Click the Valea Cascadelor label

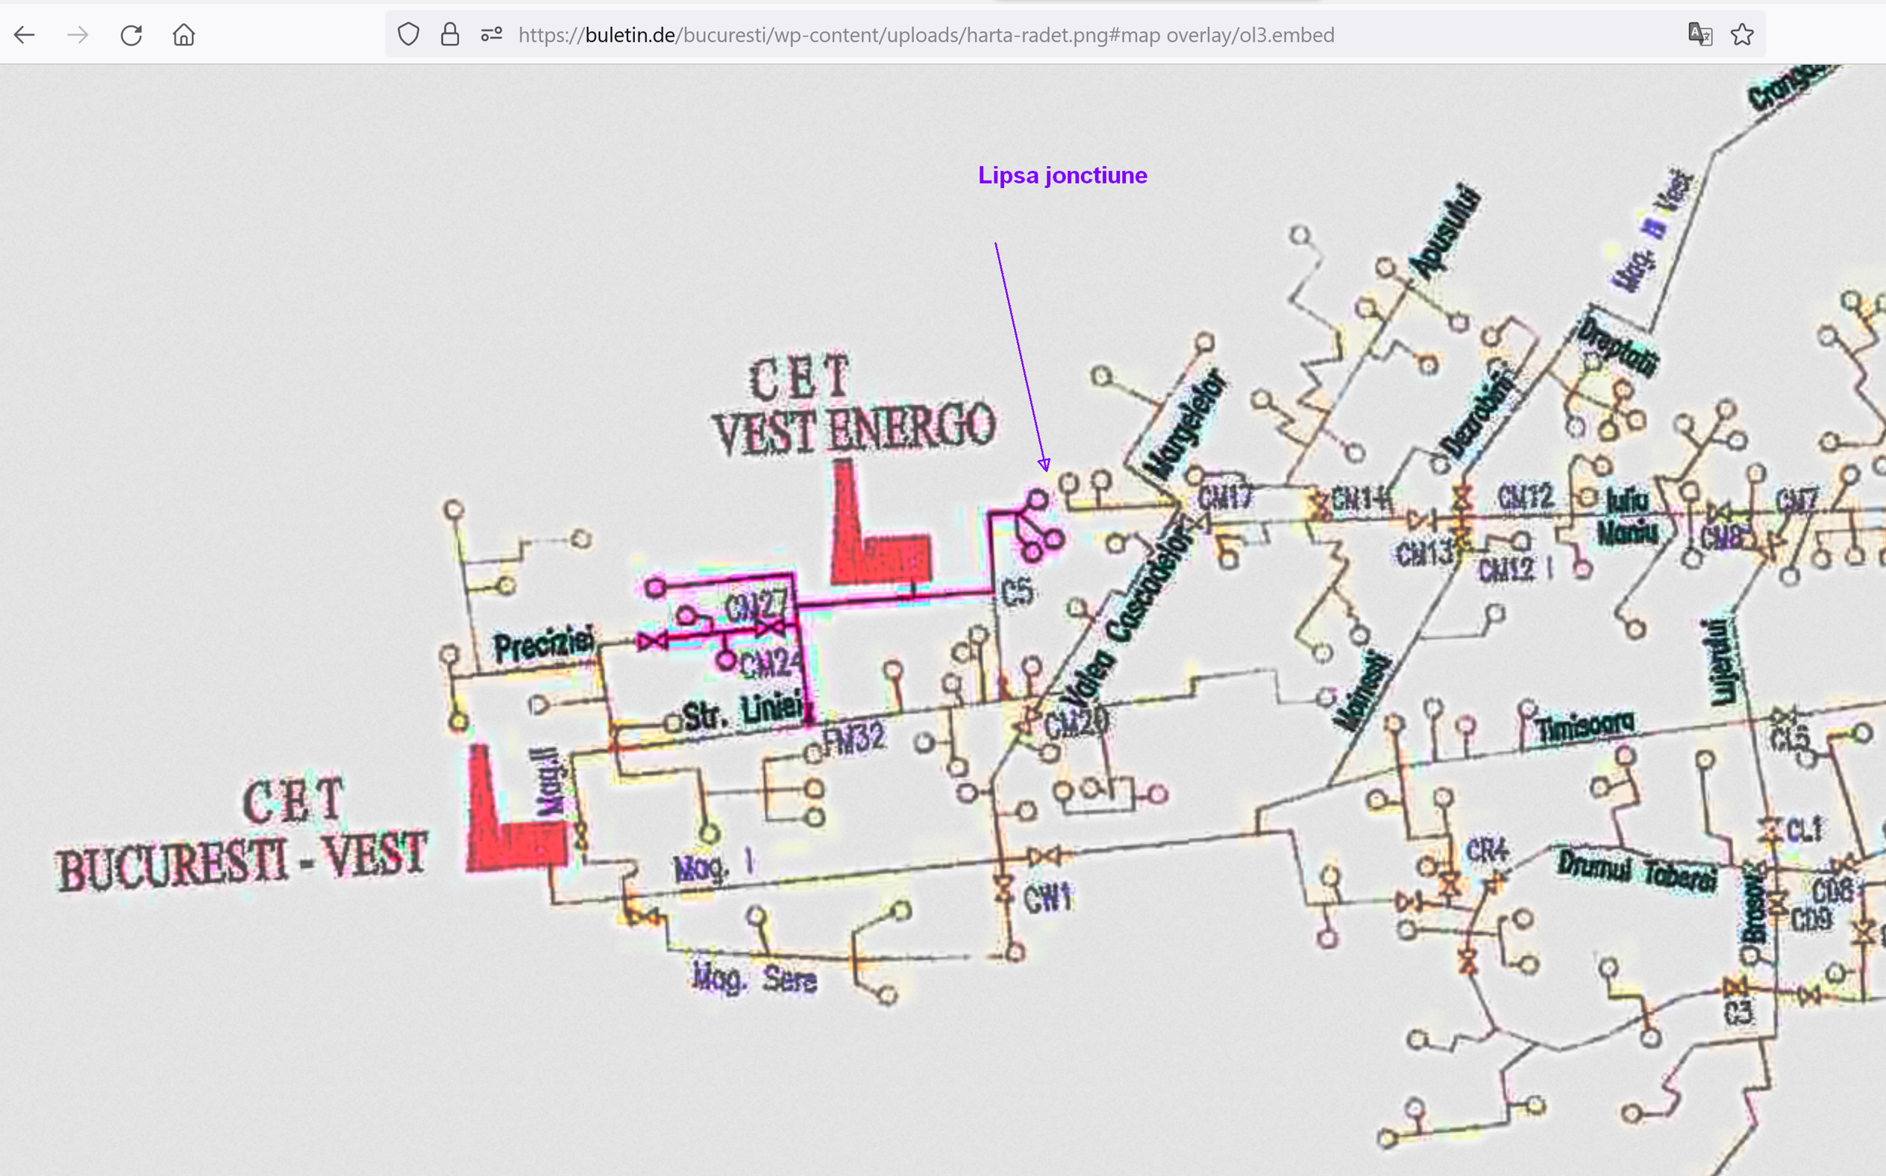[1130, 615]
